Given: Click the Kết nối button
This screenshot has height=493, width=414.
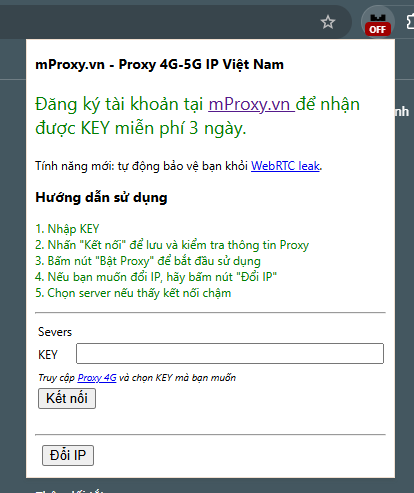Looking at the screenshot, I should pyautogui.click(x=67, y=398).
